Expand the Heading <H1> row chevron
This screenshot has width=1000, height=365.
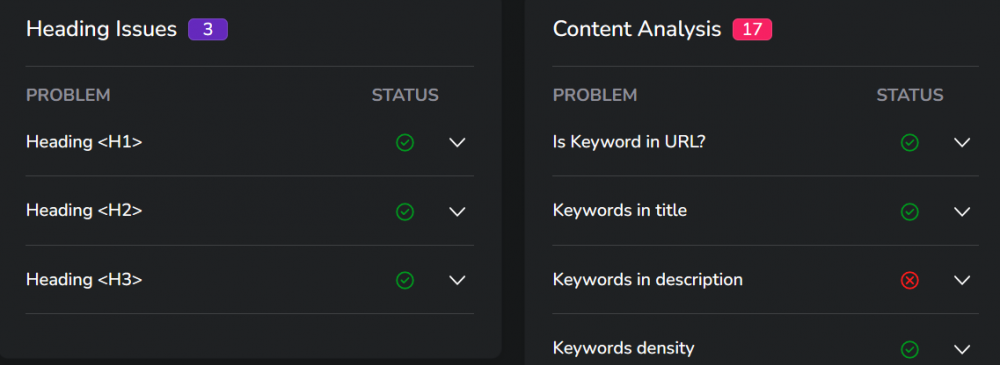(x=457, y=142)
